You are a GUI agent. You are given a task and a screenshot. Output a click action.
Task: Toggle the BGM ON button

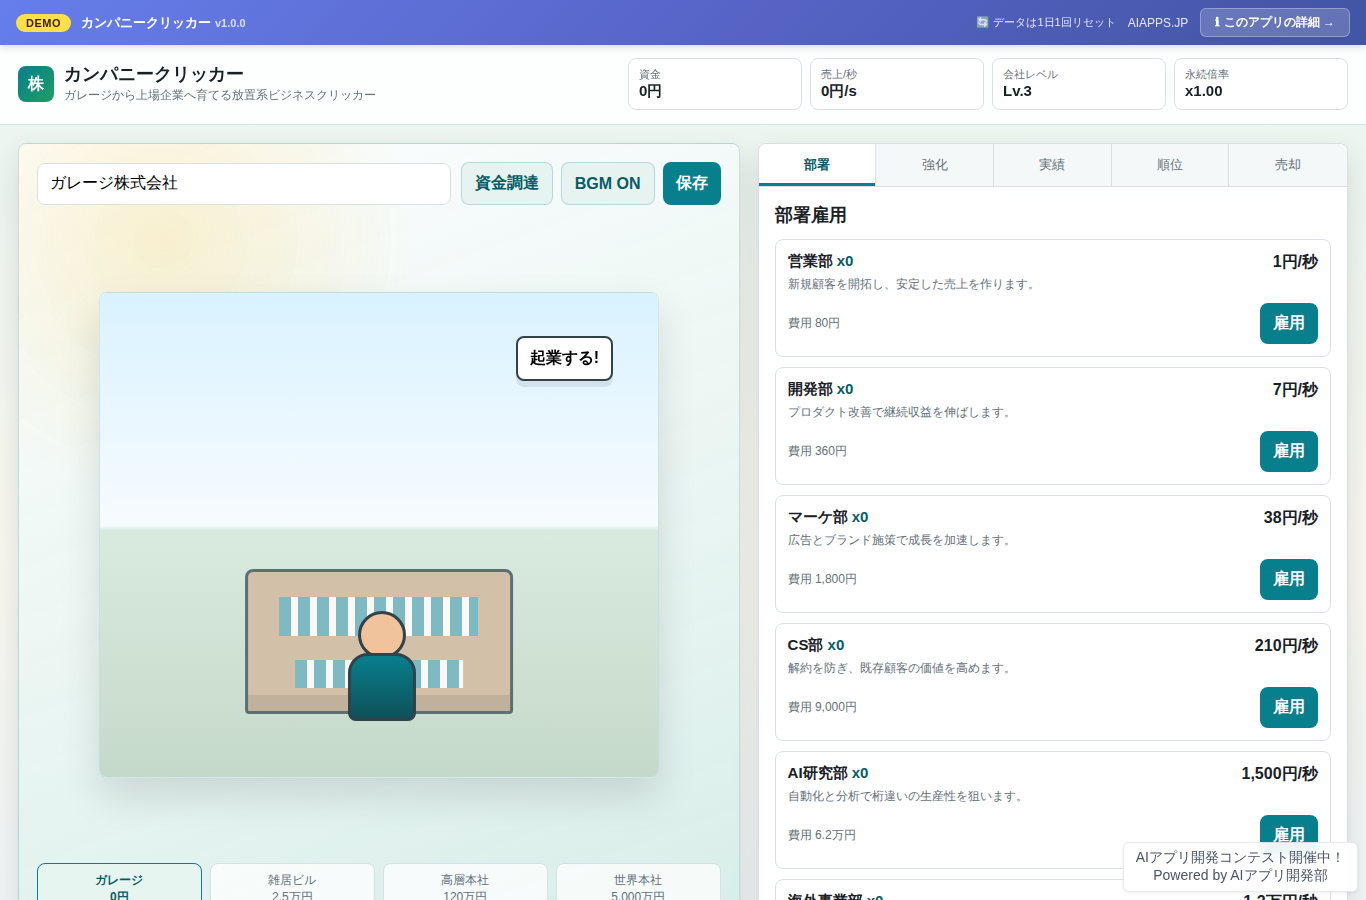(x=608, y=183)
